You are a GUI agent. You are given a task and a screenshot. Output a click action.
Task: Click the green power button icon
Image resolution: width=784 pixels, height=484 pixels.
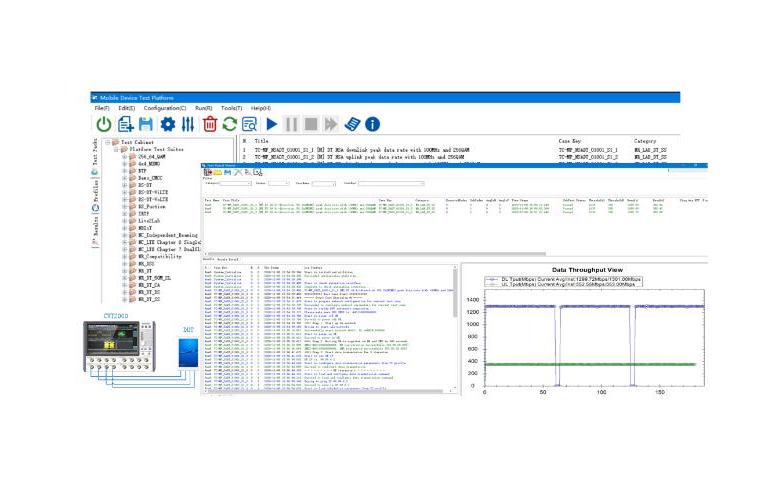point(103,124)
